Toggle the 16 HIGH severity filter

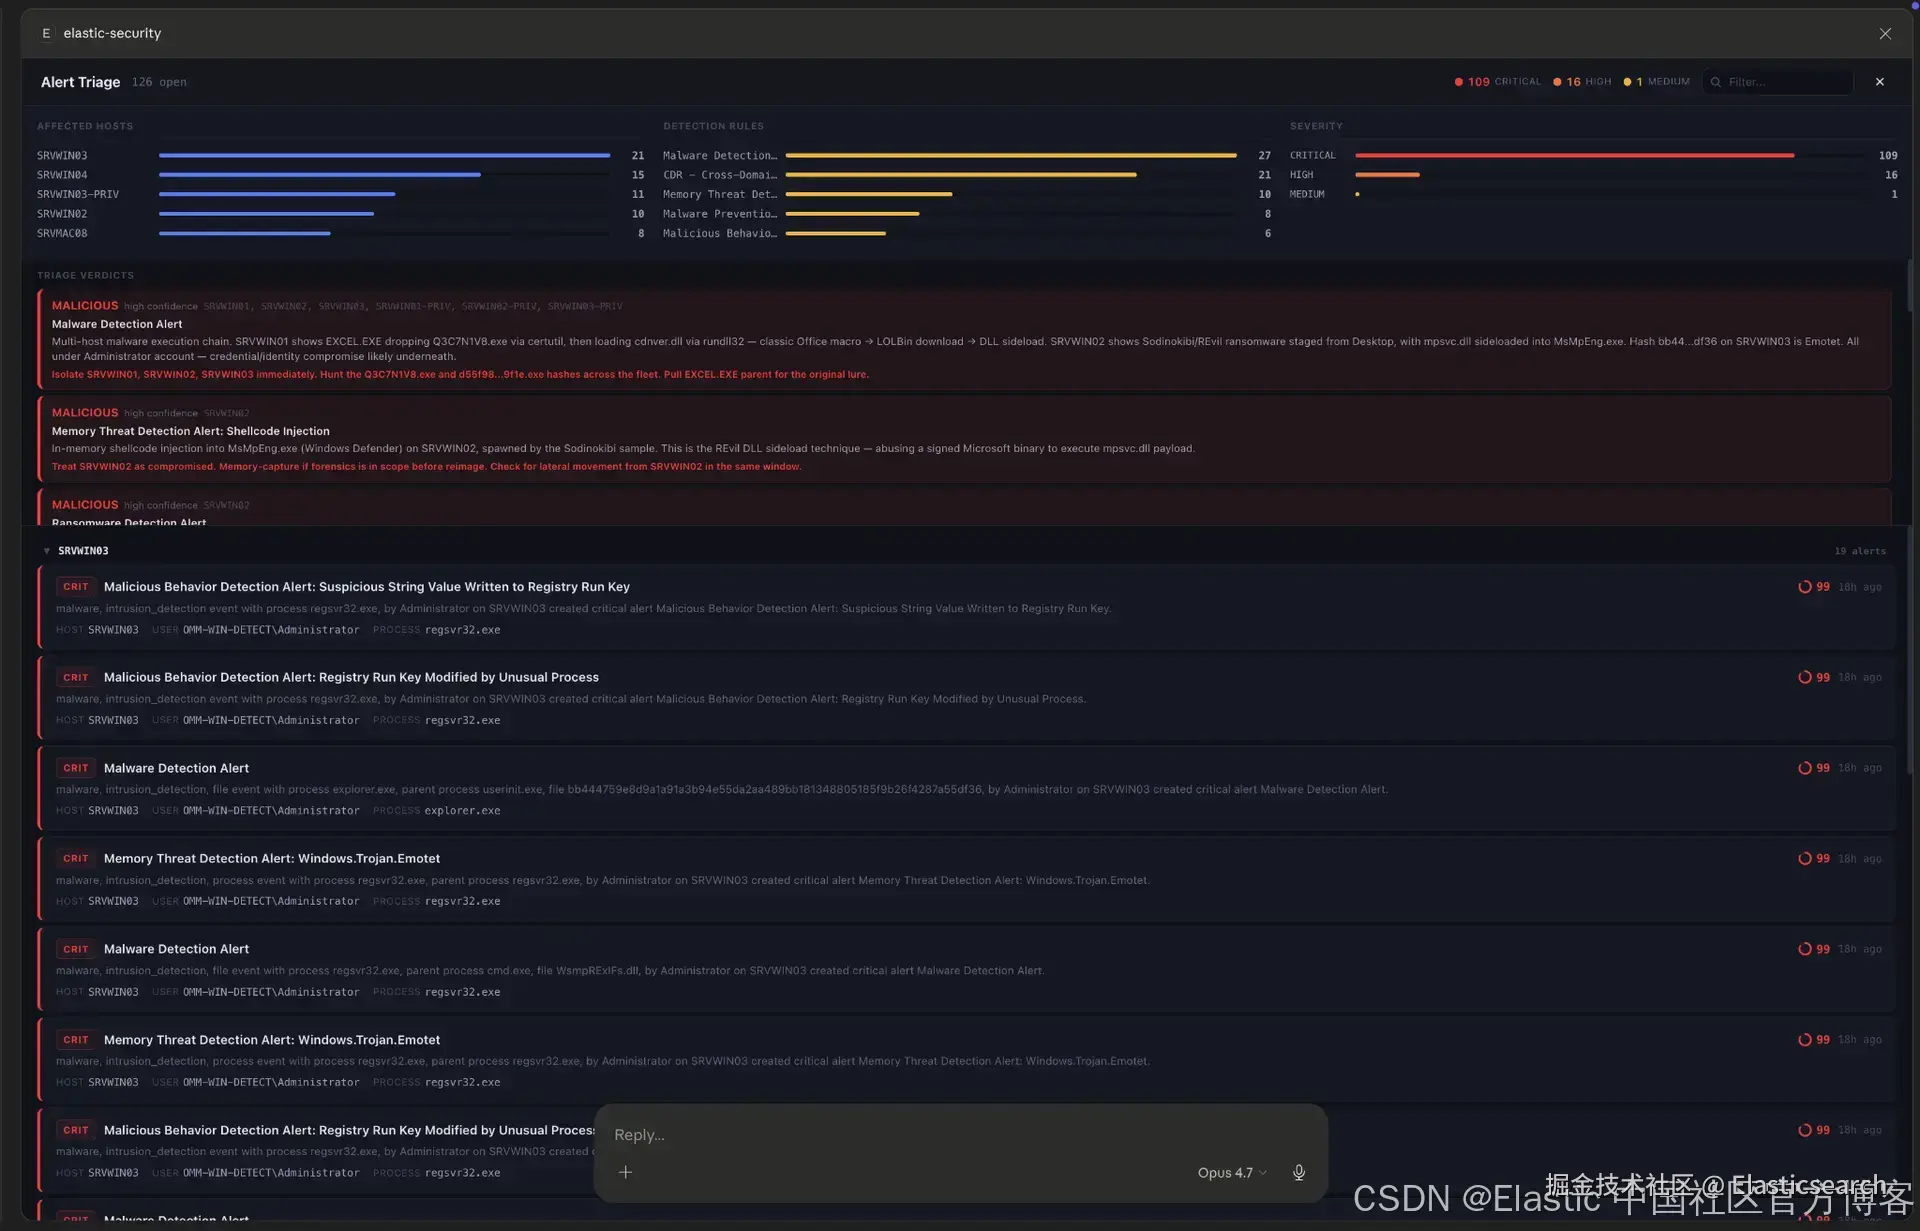coord(1582,82)
